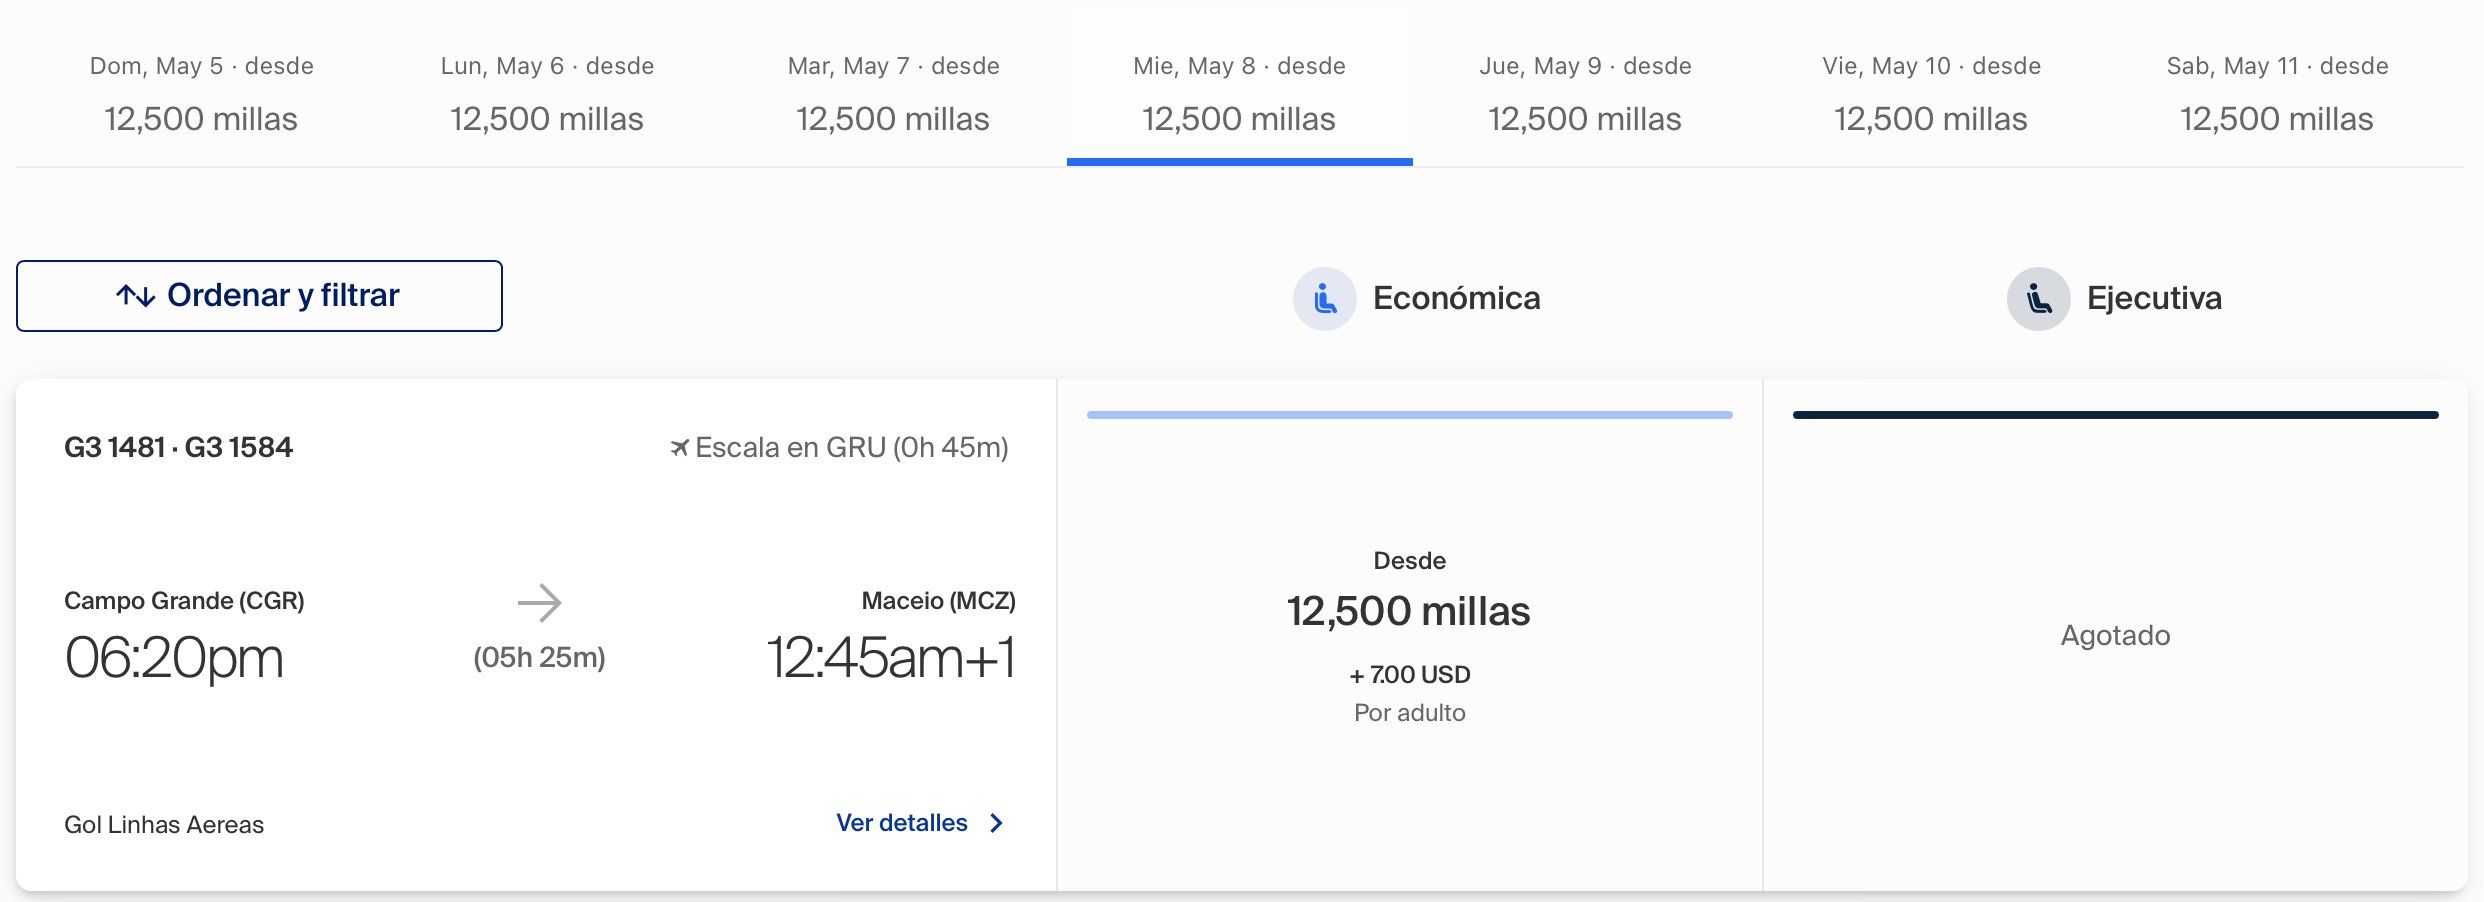Open the Sab, May 11 date tab
This screenshot has width=2484, height=902.
2277,94
